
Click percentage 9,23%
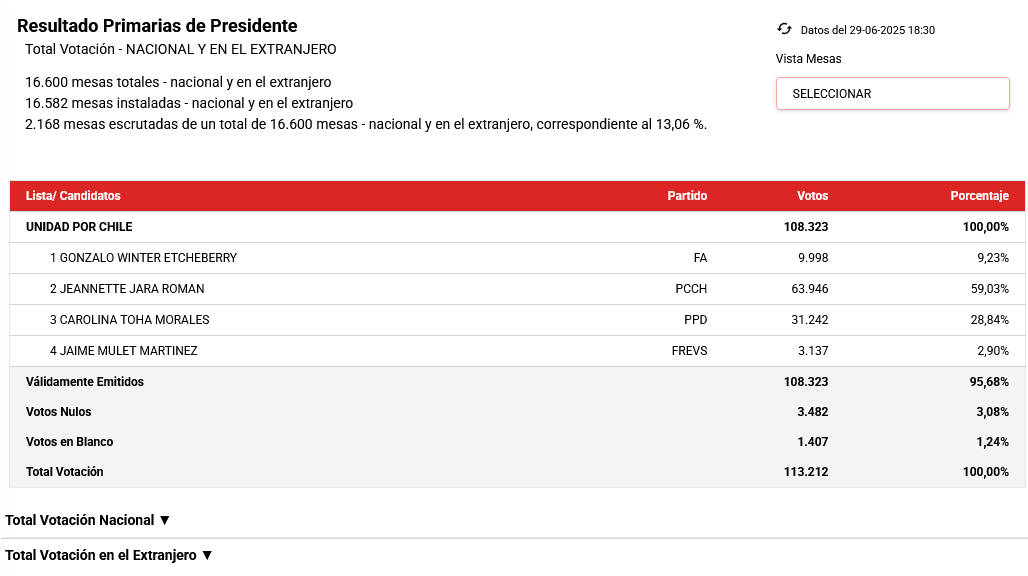[993, 258]
